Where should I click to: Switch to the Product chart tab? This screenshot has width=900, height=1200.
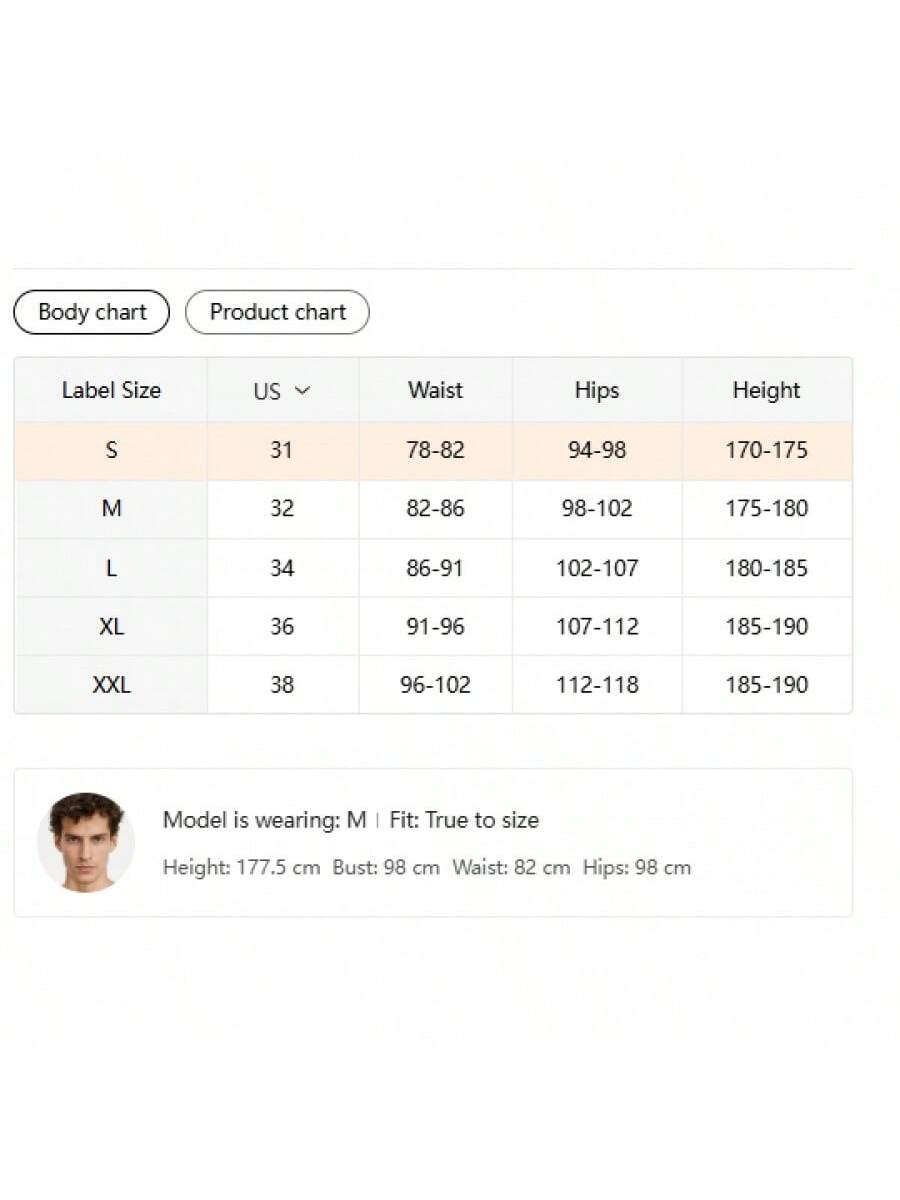(x=277, y=312)
